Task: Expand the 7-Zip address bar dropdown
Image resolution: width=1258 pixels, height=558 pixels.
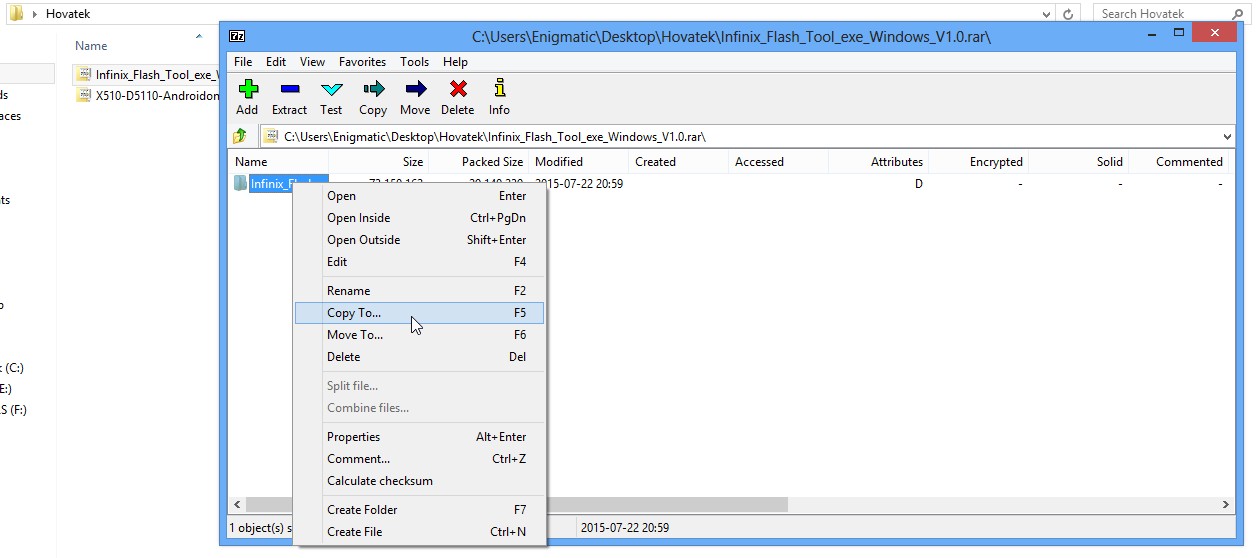Action: click(x=1227, y=136)
